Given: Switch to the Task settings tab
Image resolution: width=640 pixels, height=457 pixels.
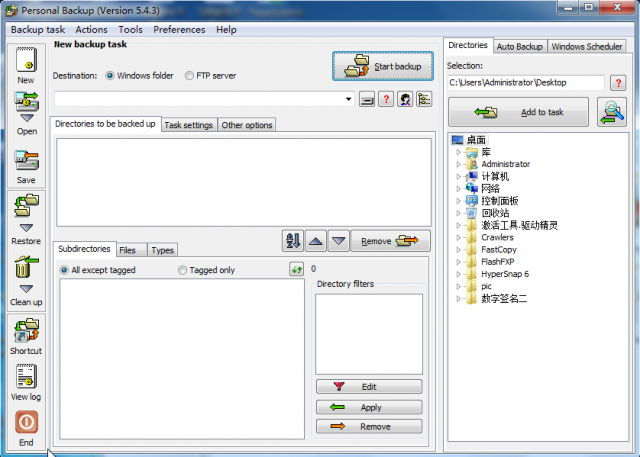Looking at the screenshot, I should point(188,125).
